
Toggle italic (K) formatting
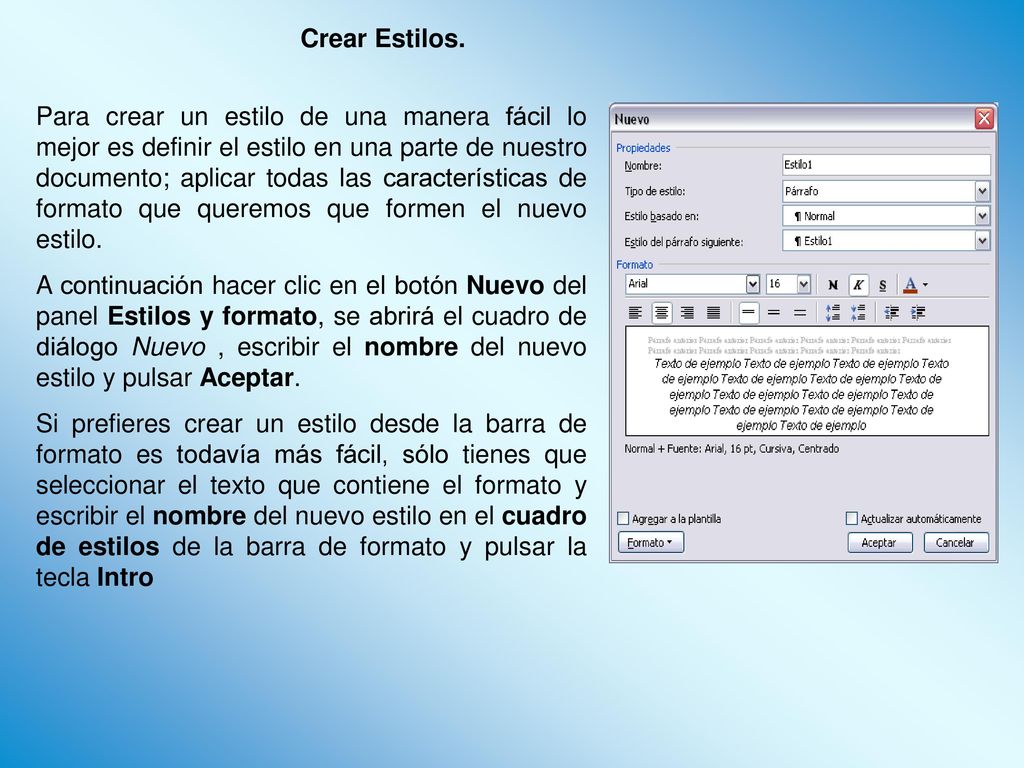[x=858, y=285]
